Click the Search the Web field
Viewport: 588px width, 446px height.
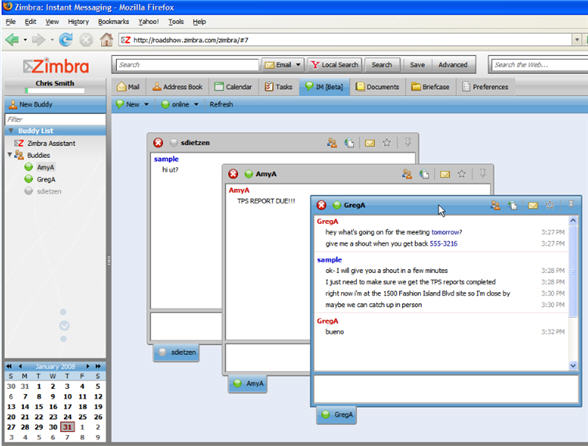pyautogui.click(x=539, y=65)
